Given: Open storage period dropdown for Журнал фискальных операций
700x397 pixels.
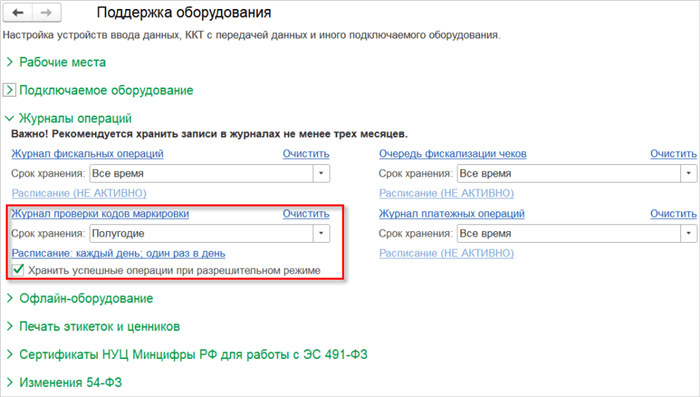Looking at the screenshot, I should pyautogui.click(x=321, y=174).
